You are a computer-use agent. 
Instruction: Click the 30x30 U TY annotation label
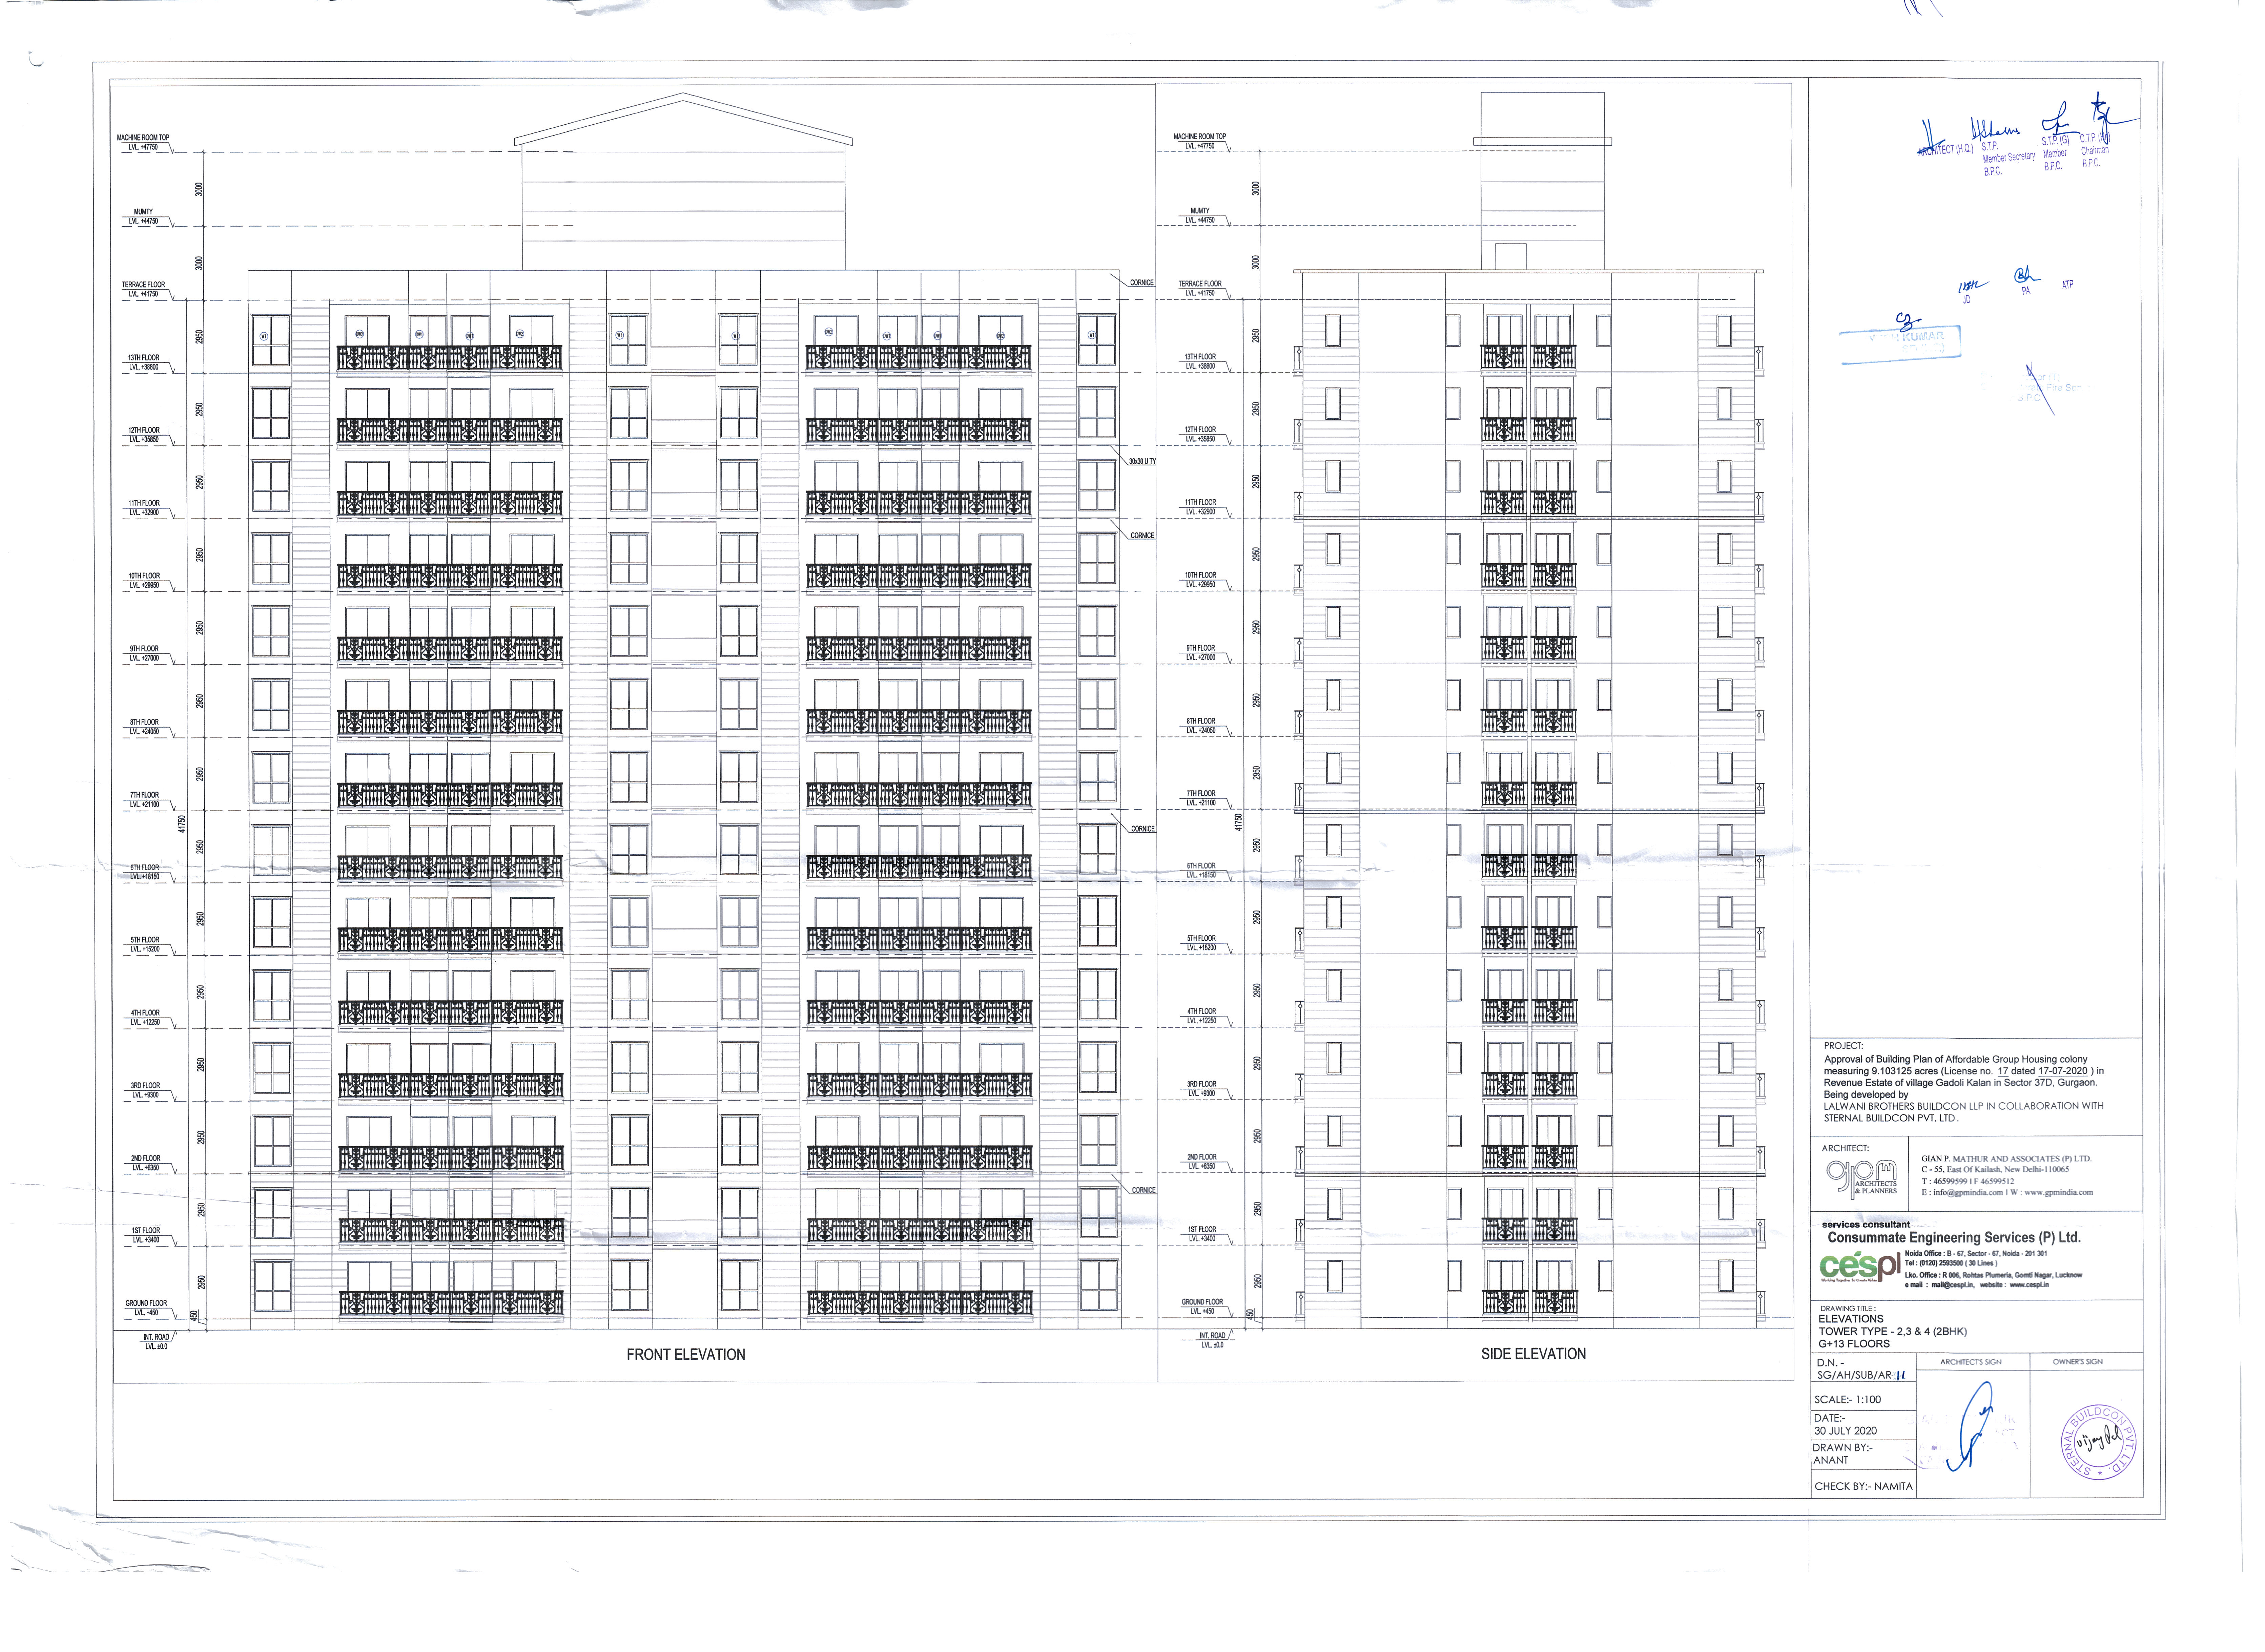click(1142, 461)
